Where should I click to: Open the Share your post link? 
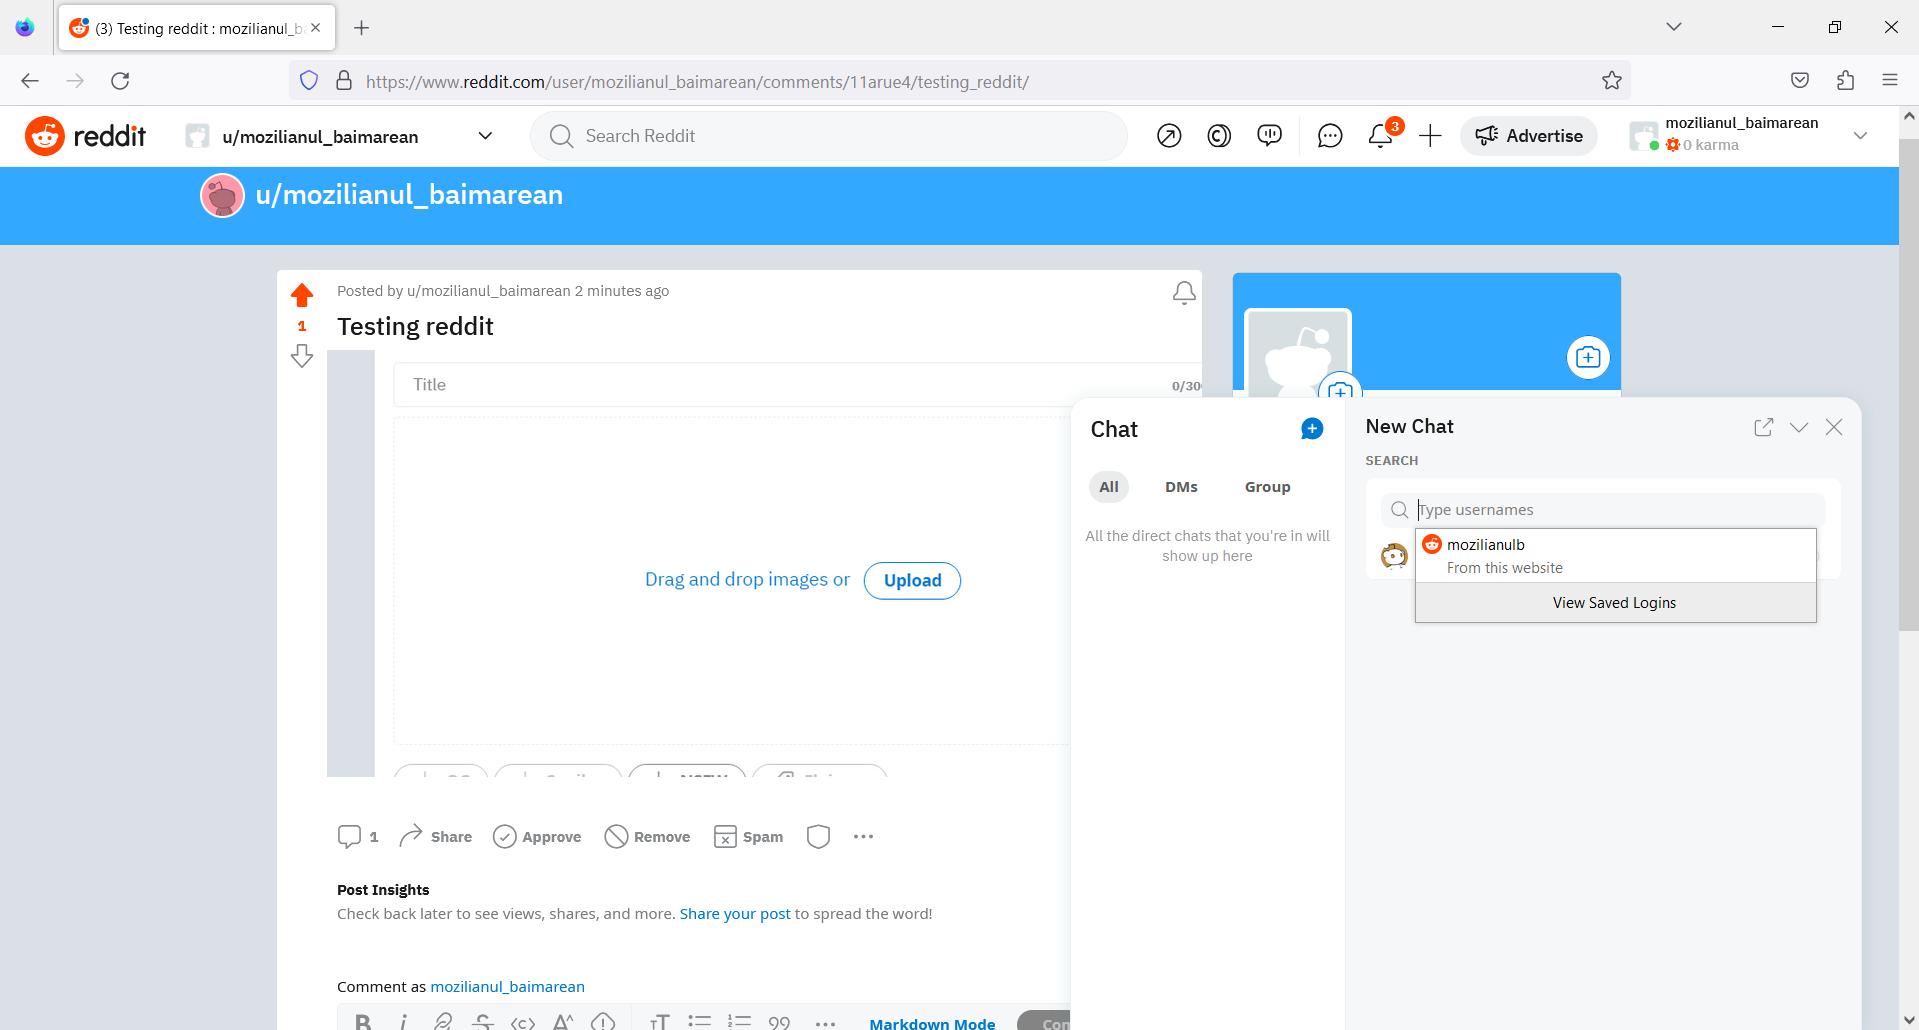tap(734, 913)
